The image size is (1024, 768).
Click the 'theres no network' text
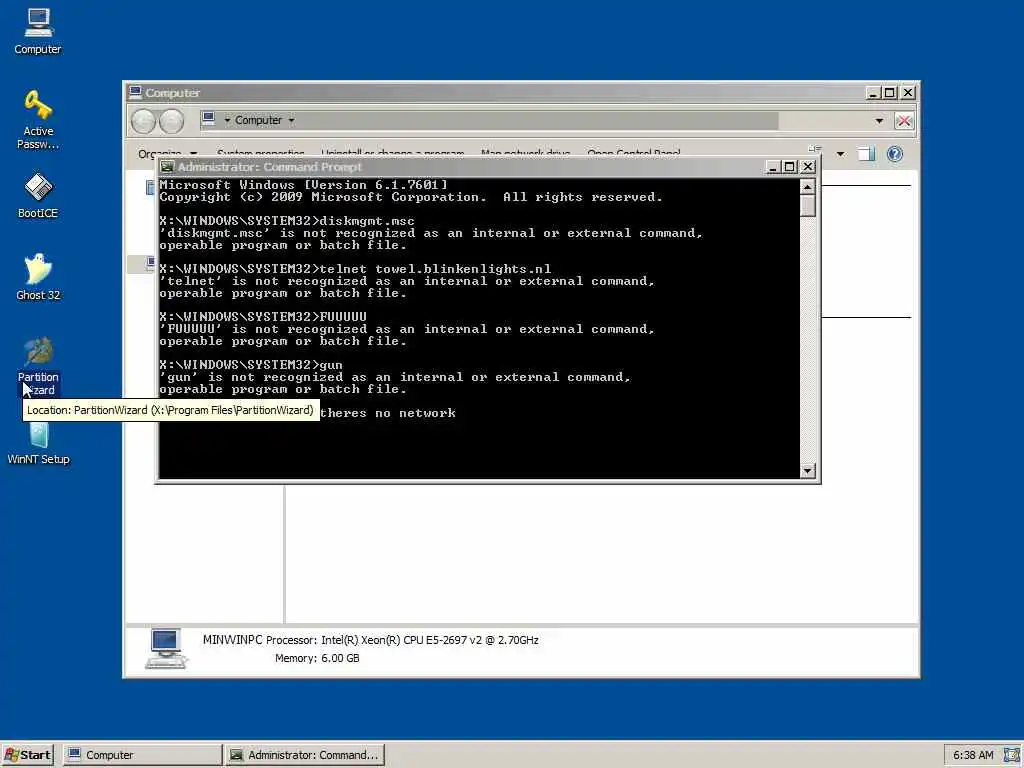click(388, 413)
